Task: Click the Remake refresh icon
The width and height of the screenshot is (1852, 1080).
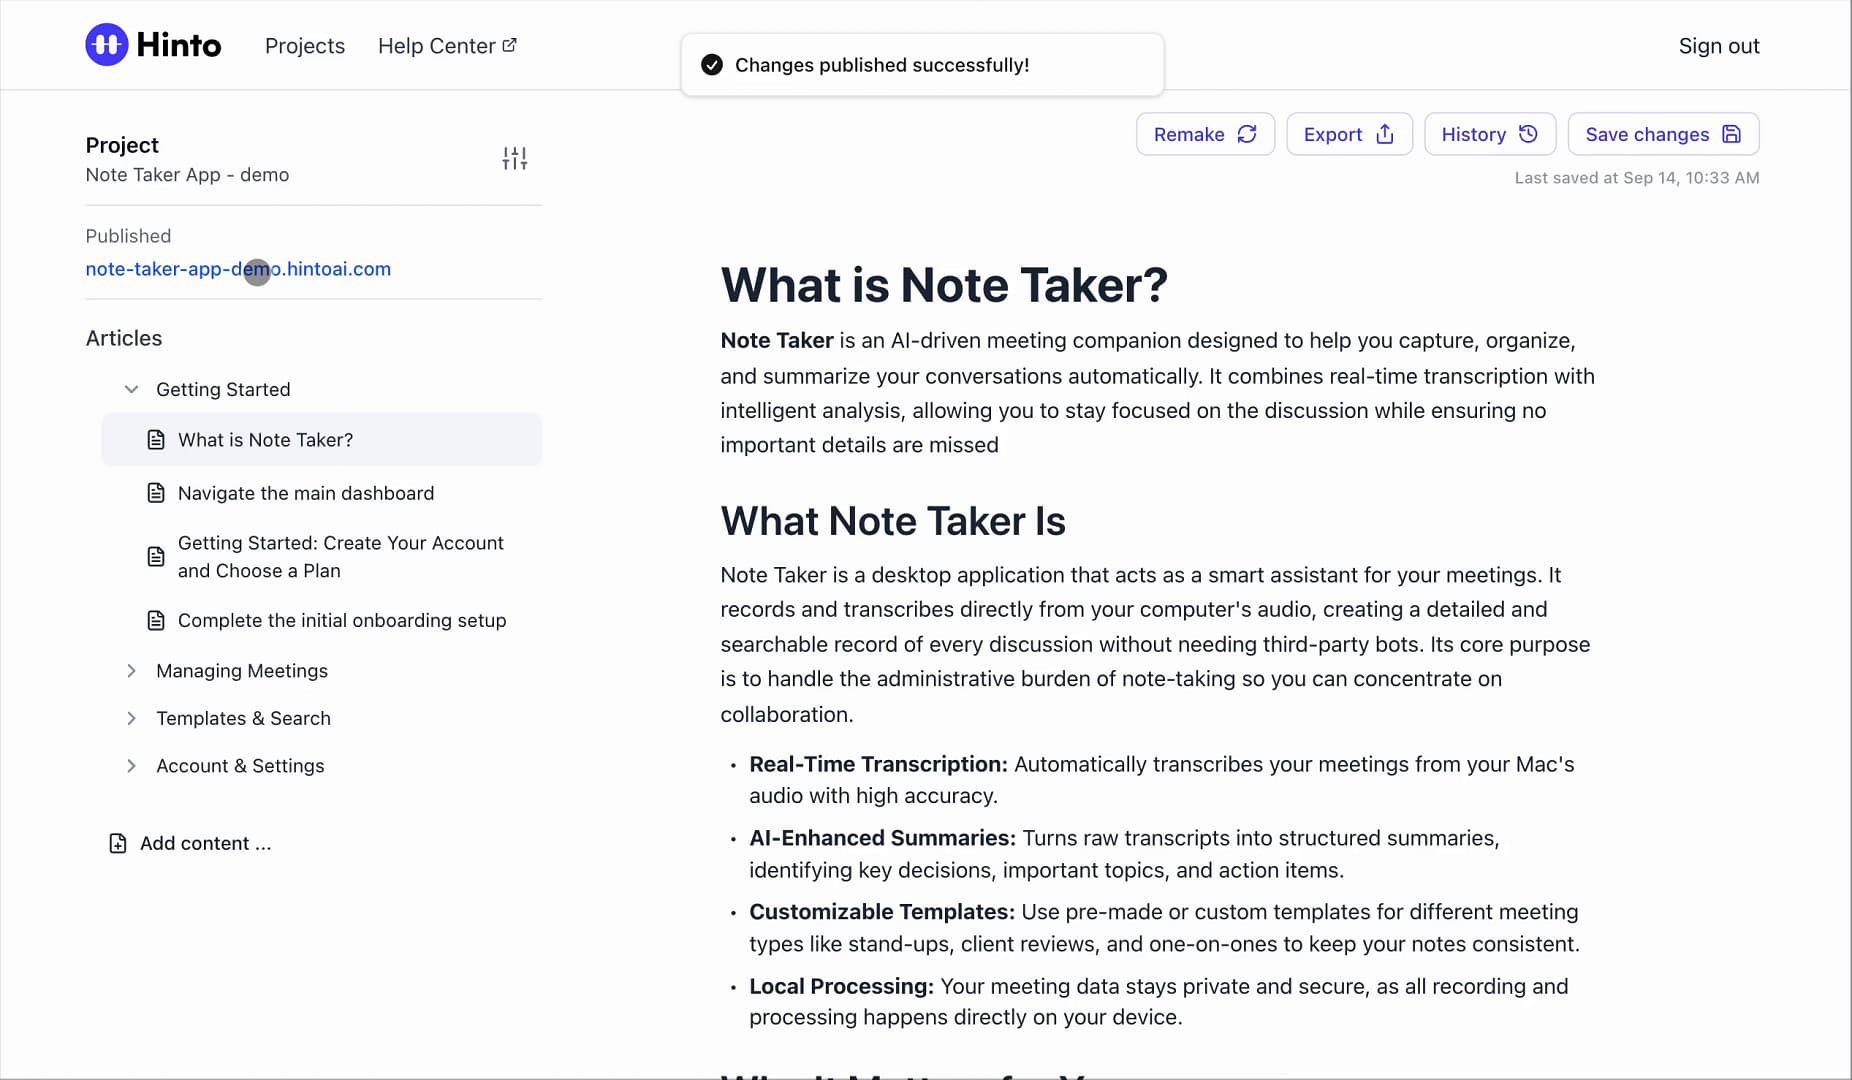Action: 1247,134
